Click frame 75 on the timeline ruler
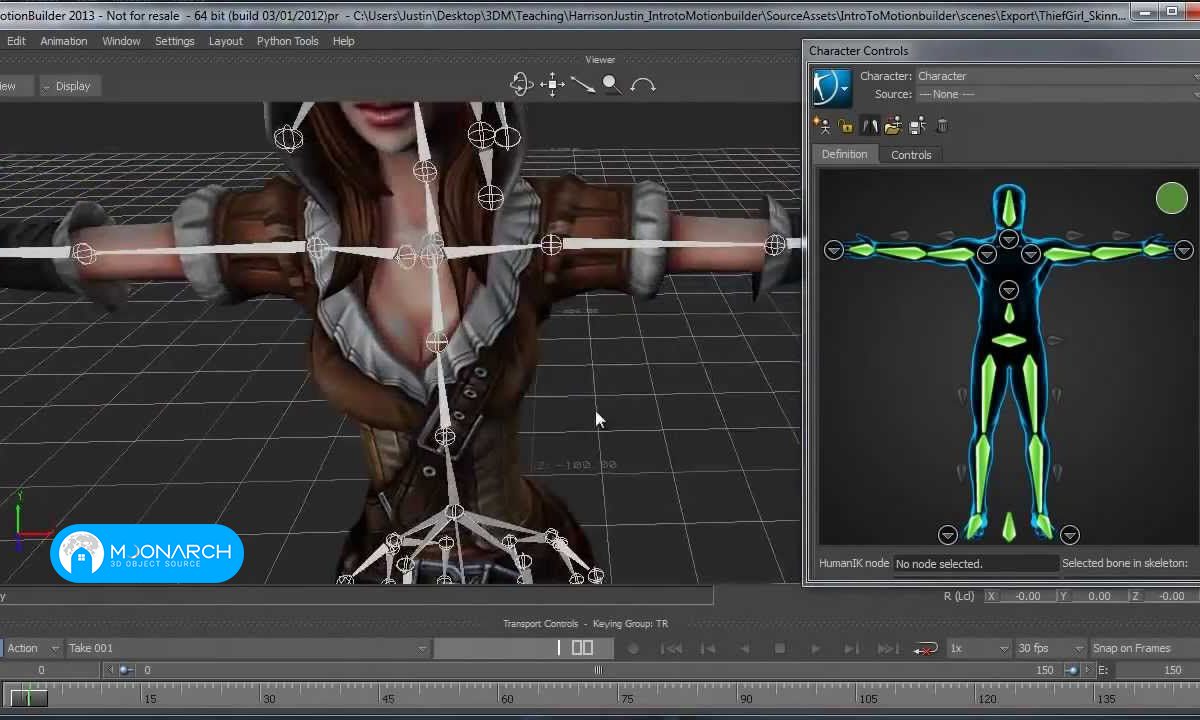Viewport: 1200px width, 720px height. (x=626, y=699)
